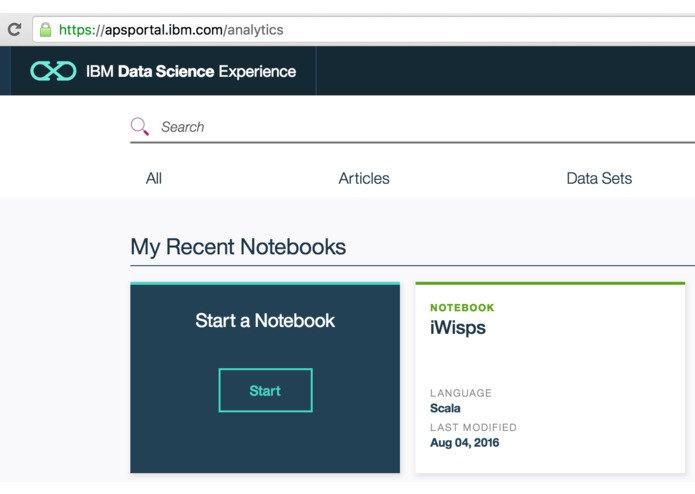Viewport: 695px width, 494px height.
Task: Click the Aug 04, 2016 modified date
Action: [465, 443]
